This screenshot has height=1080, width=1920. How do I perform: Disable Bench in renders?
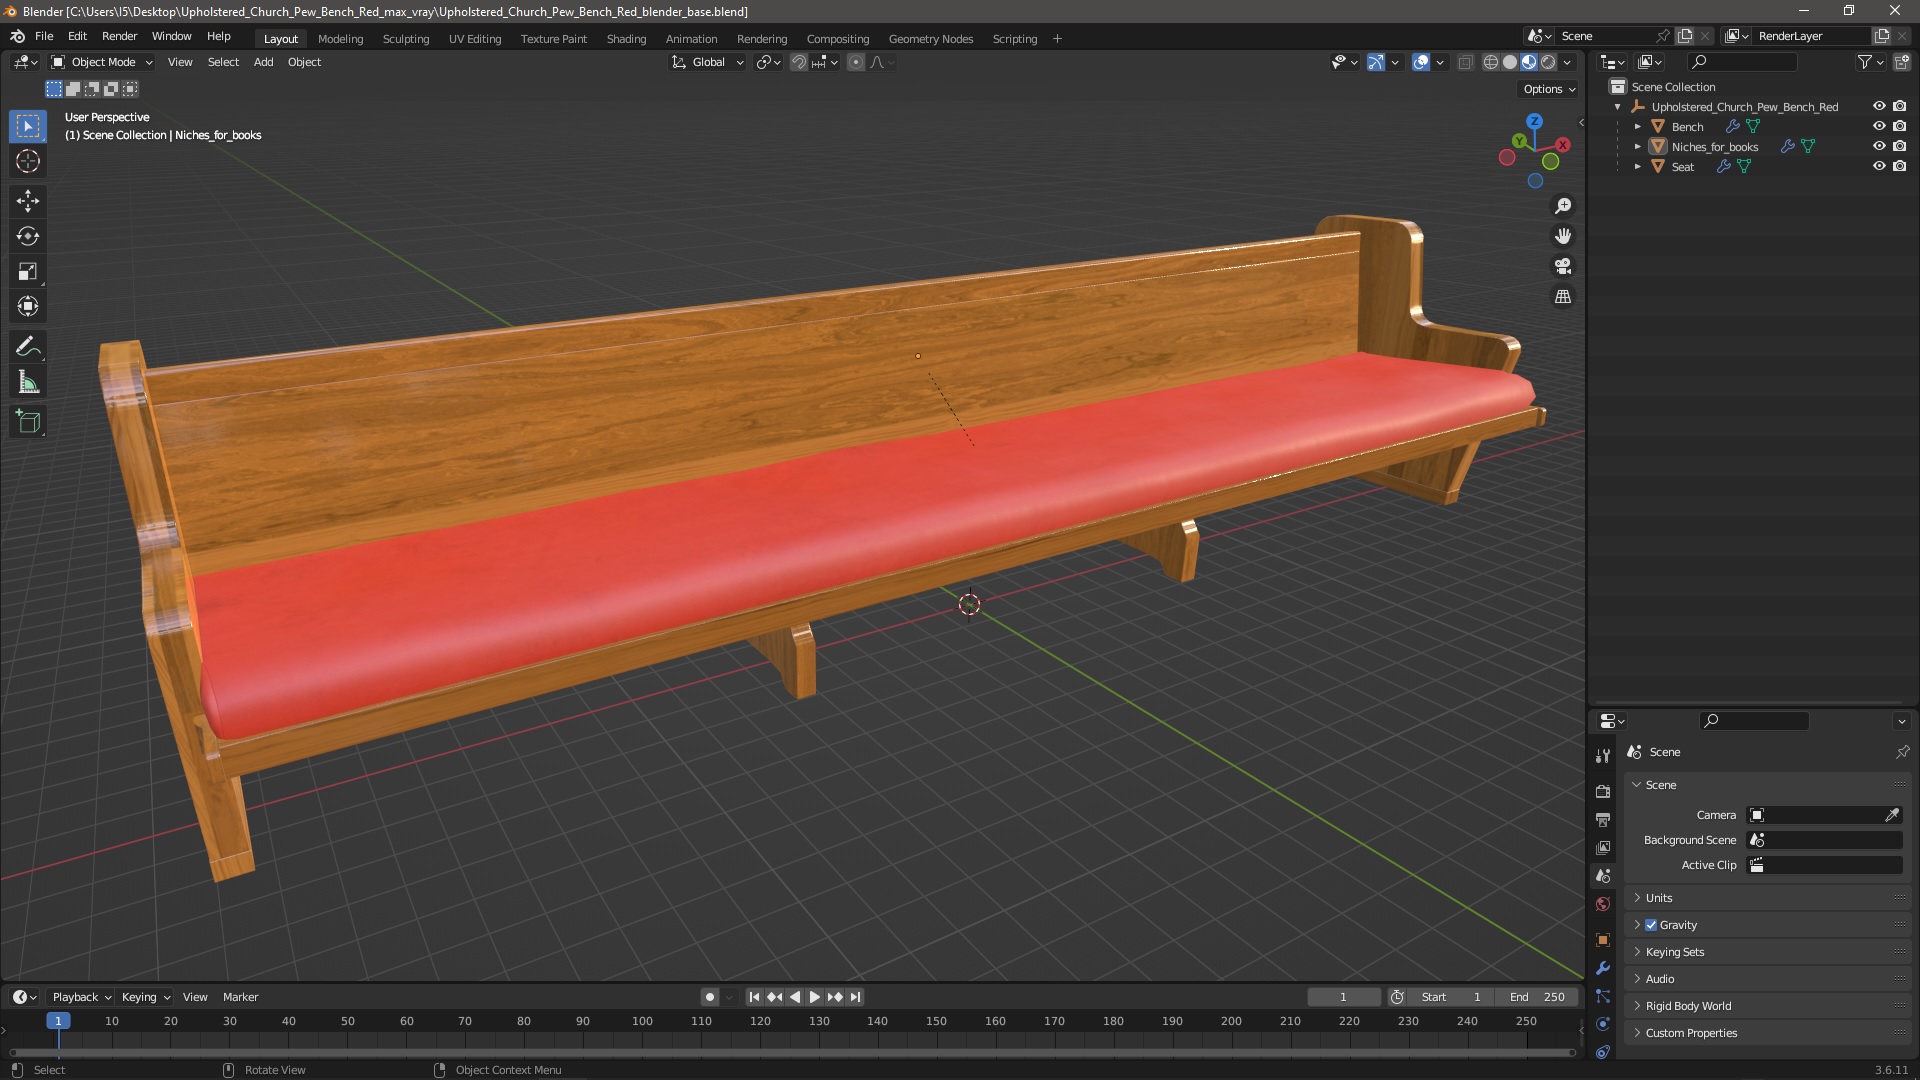(x=1899, y=126)
